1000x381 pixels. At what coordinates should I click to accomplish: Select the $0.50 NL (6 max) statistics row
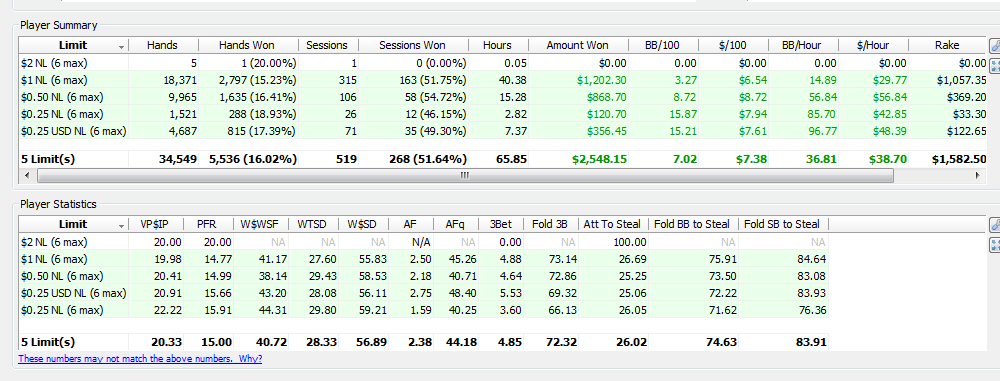(423, 276)
